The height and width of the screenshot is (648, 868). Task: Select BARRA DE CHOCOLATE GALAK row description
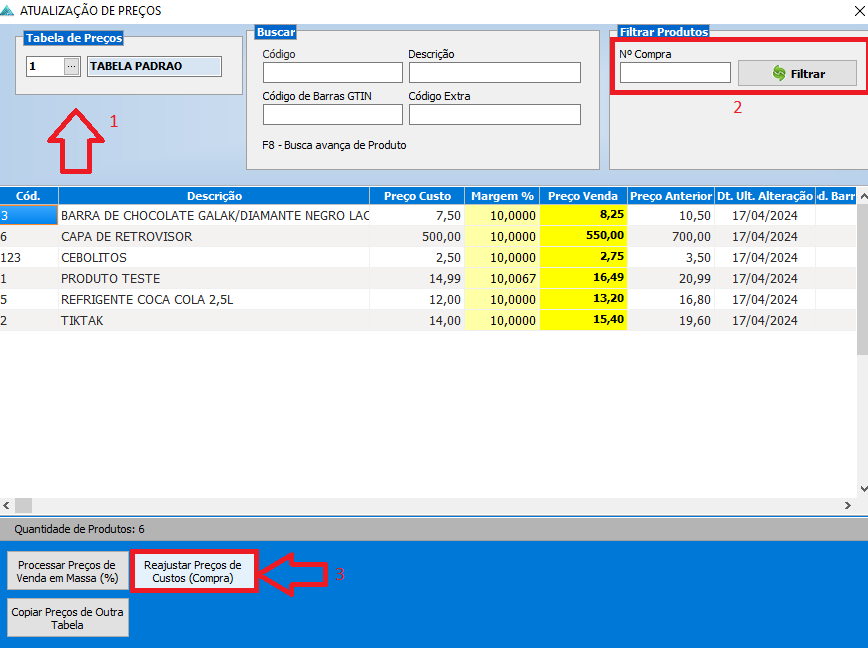(214, 215)
